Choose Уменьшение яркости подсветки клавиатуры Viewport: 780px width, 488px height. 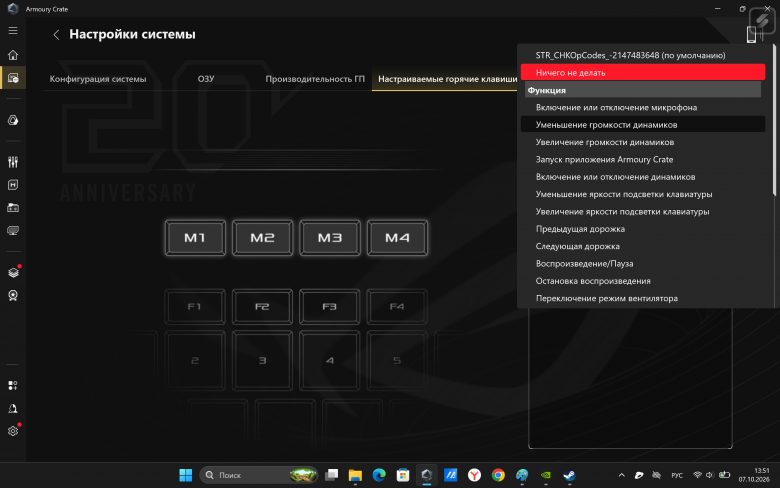pyautogui.click(x=643, y=194)
